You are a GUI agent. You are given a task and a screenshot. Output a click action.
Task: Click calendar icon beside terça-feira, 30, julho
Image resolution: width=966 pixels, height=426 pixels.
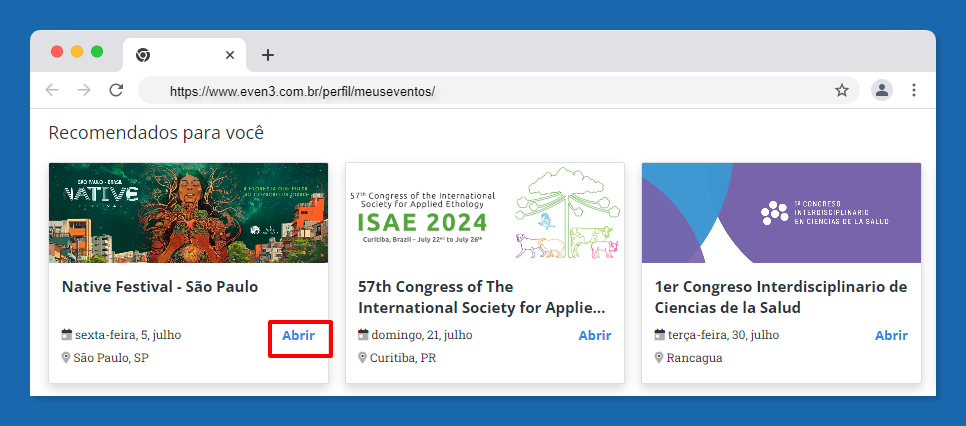click(660, 335)
